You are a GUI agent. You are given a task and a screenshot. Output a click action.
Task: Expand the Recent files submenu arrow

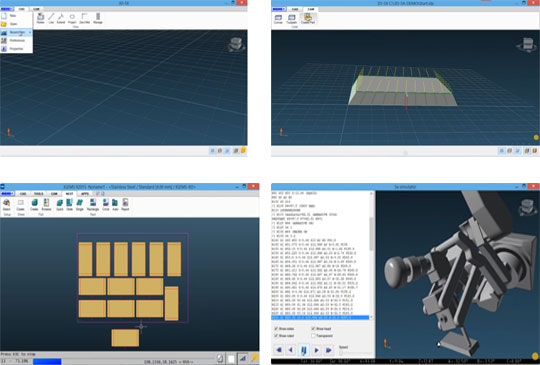30,32
